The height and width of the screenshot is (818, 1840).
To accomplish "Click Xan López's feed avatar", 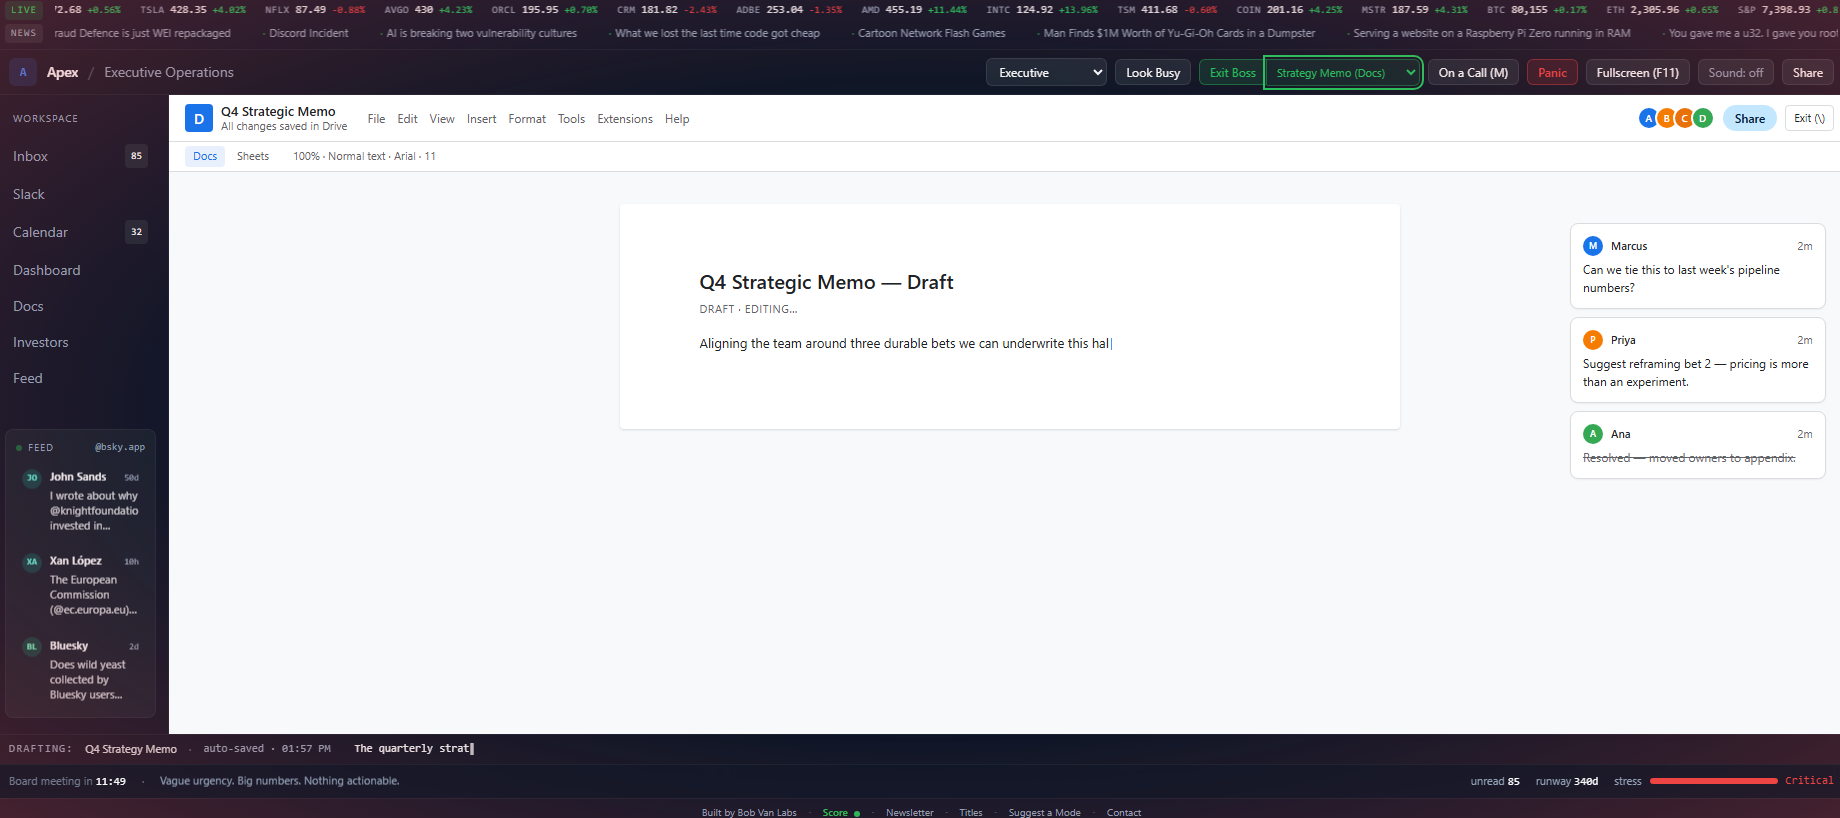I will tap(32, 562).
